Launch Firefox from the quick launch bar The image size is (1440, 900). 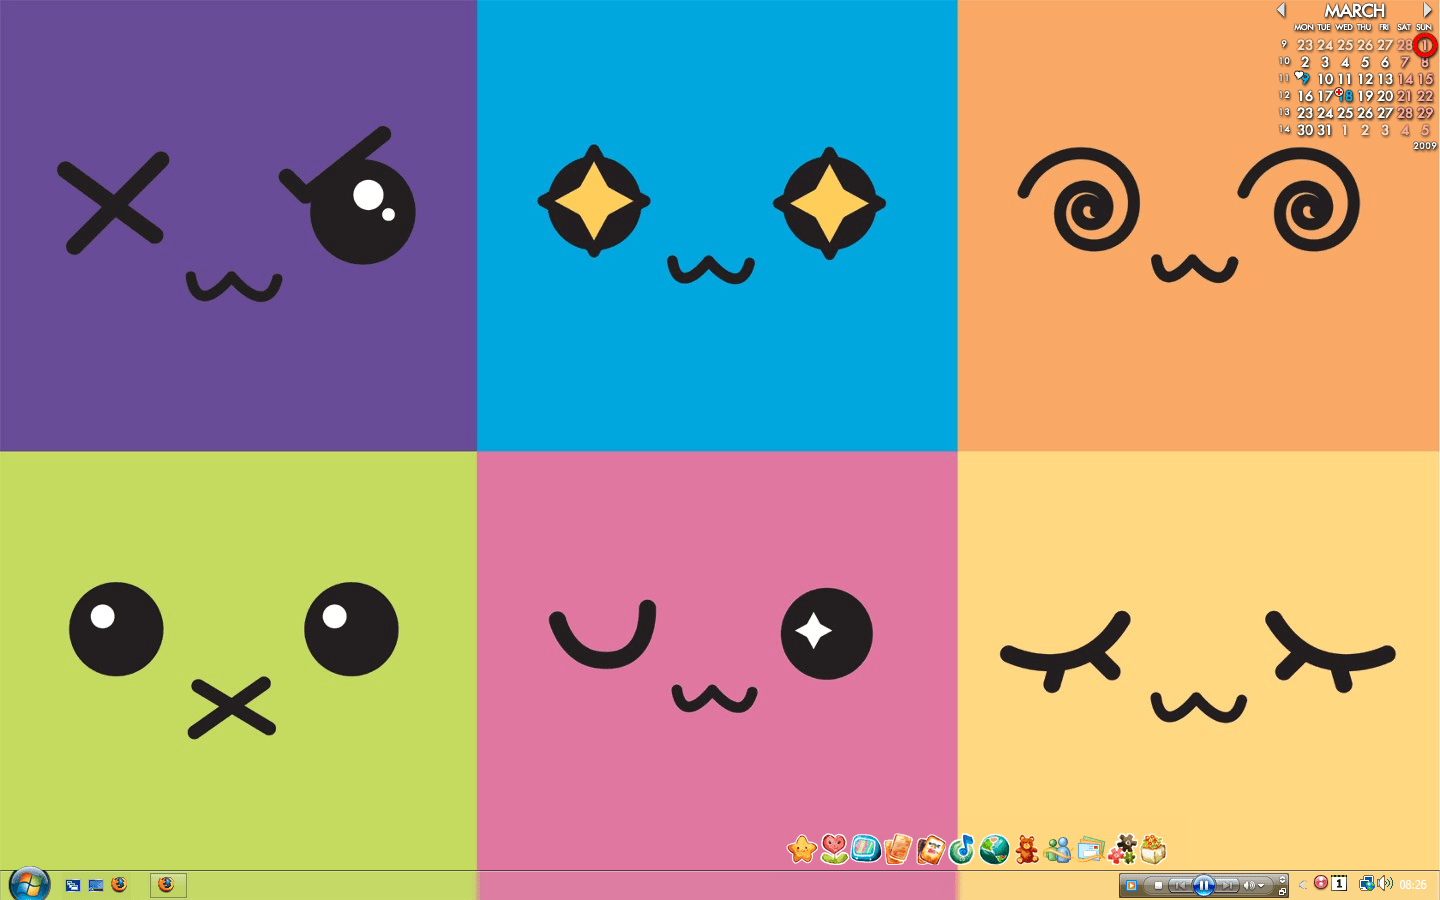pyautogui.click(x=120, y=885)
